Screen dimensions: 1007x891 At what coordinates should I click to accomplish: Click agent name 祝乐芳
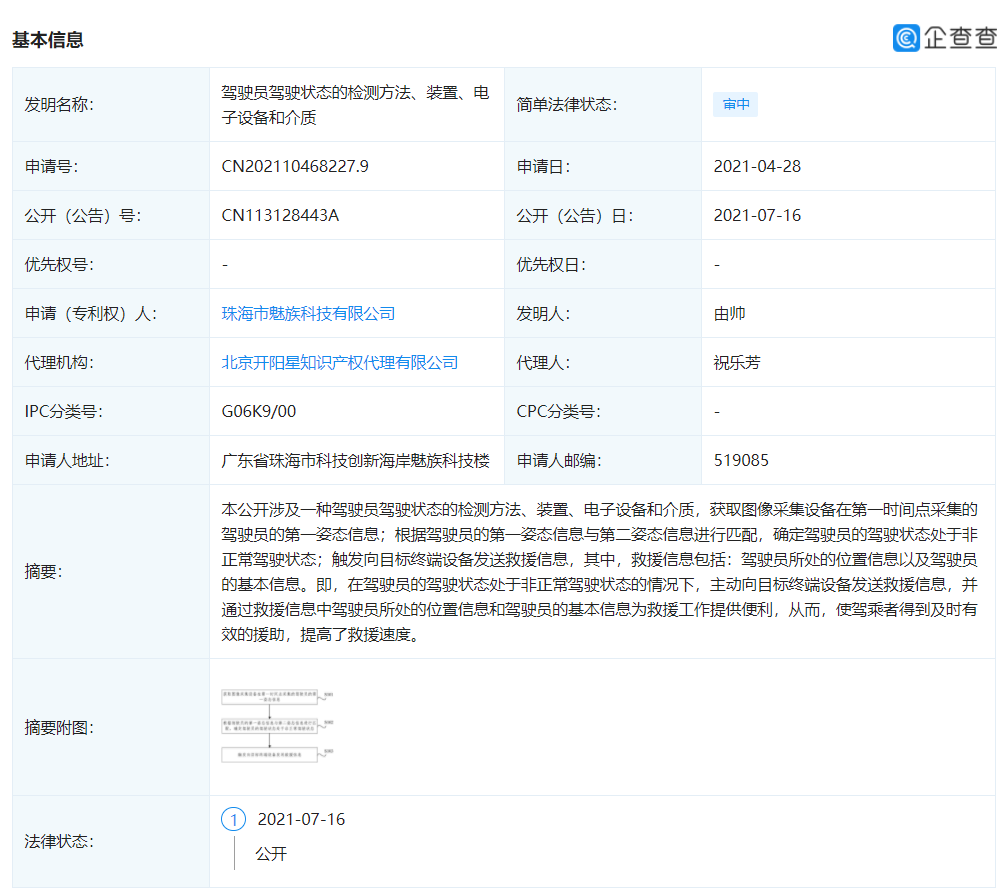(x=736, y=363)
